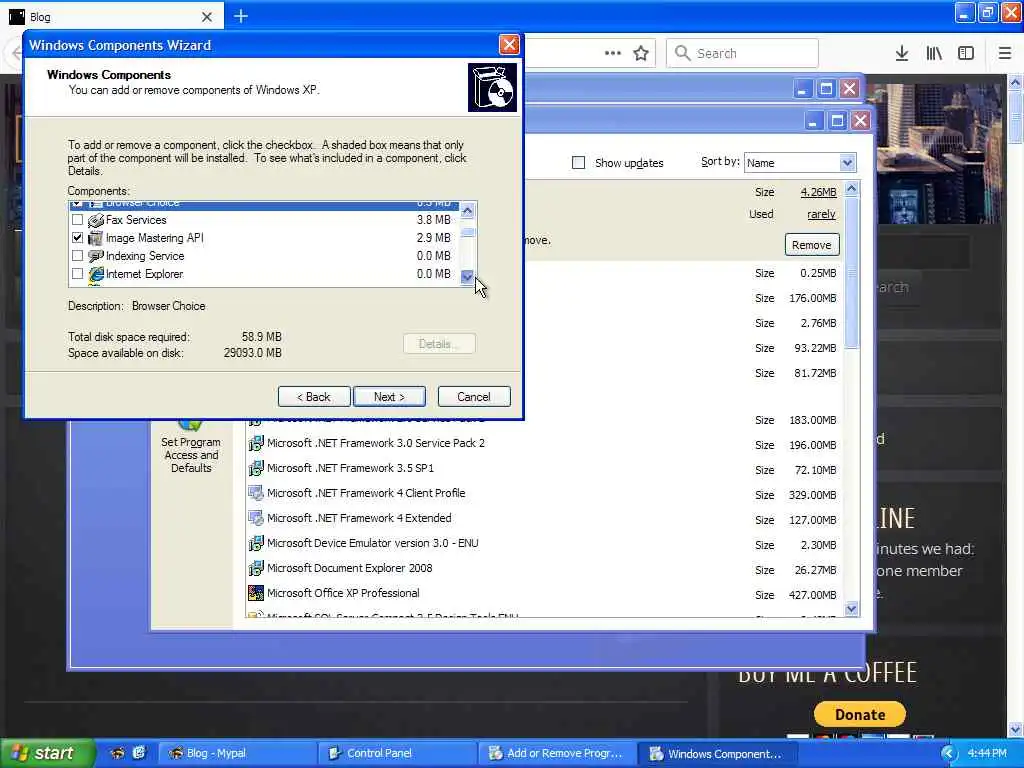This screenshot has height=768, width=1024.
Task: Cancel the Windows Components Wizard
Action: pos(474,396)
